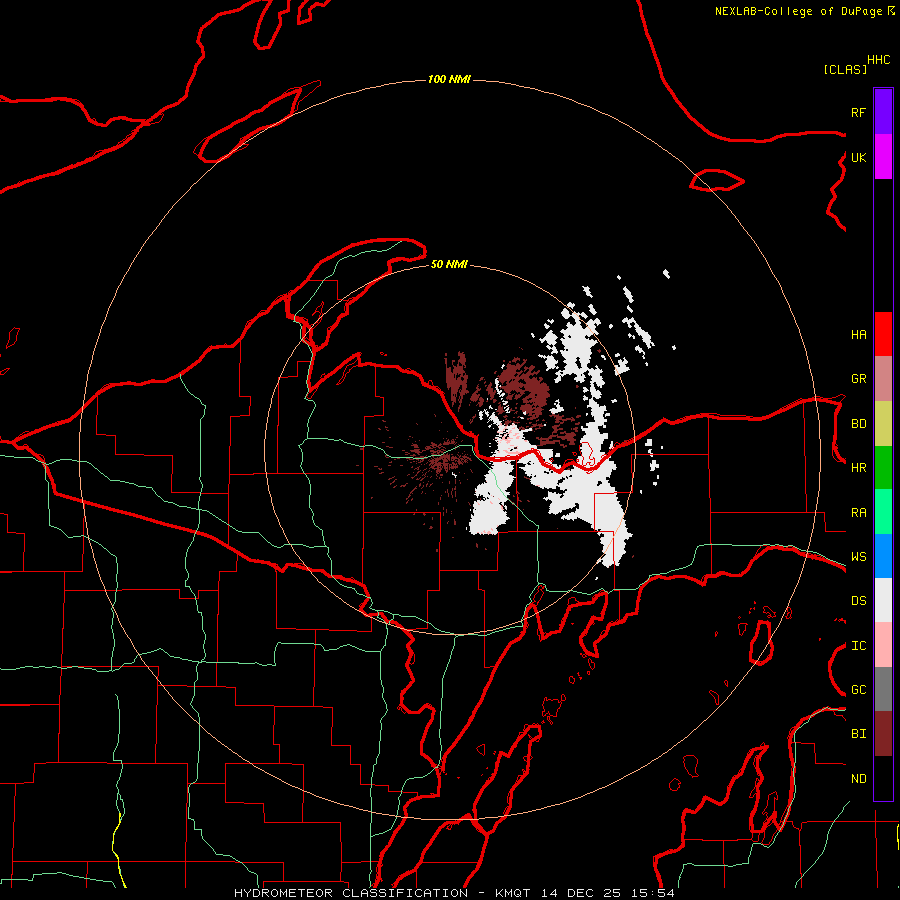Click the GR legend label
The width and height of the screenshot is (900, 900).
(x=859, y=379)
